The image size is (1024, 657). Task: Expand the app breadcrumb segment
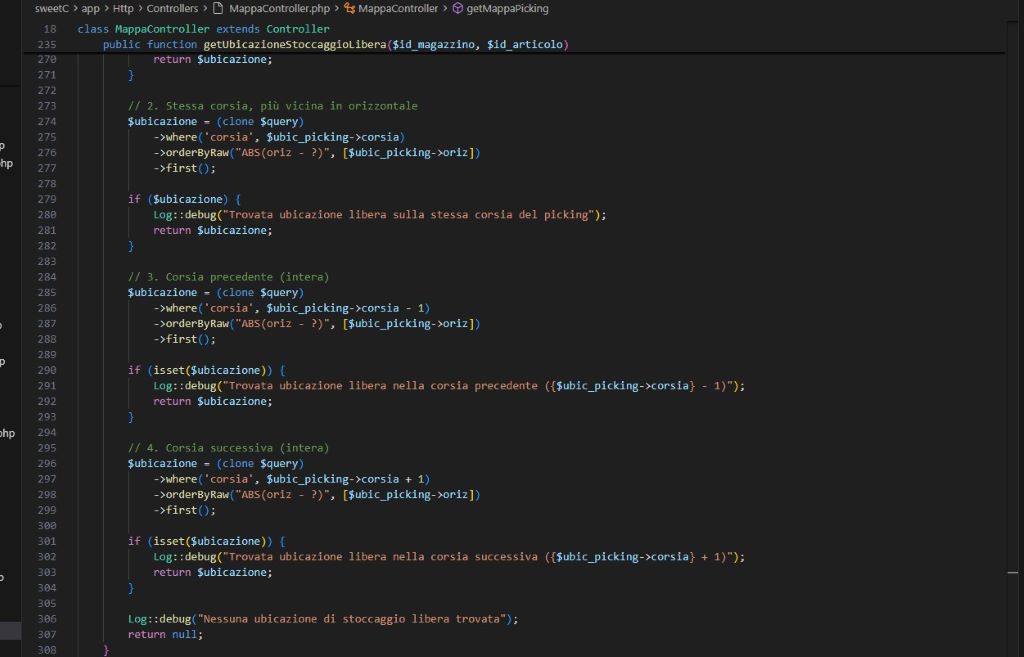pyautogui.click(x=90, y=8)
